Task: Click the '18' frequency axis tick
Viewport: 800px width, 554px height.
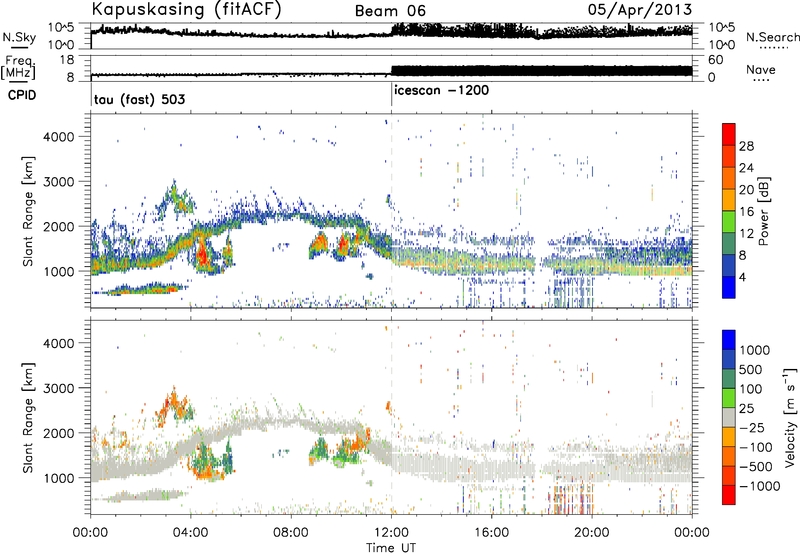Action: pyautogui.click(x=67, y=60)
